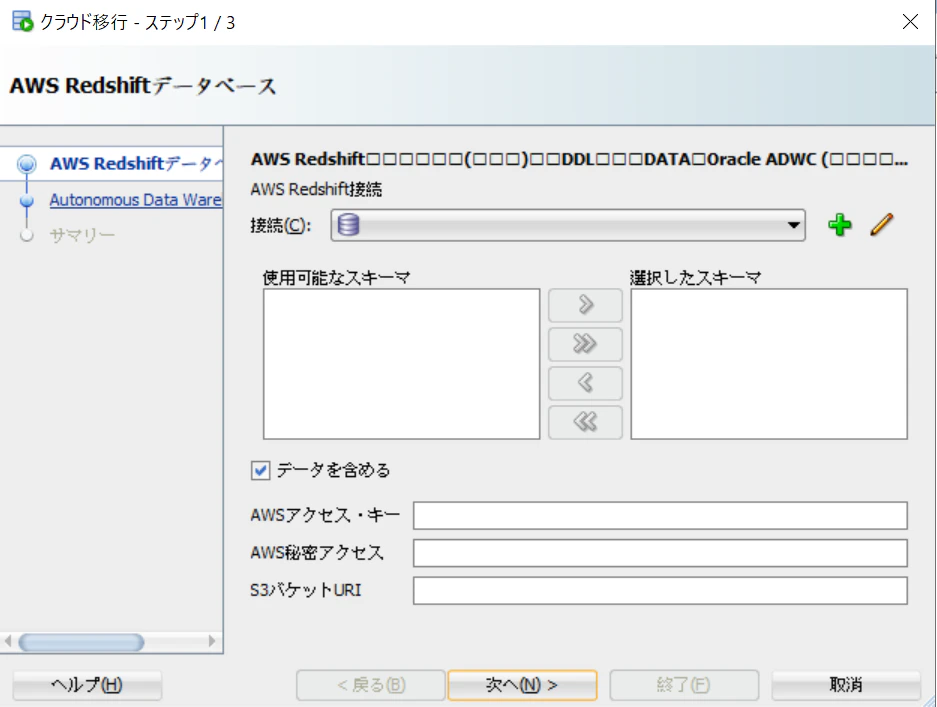Image resolution: width=937 pixels, height=707 pixels.
Task: Click the 取消 cancel button
Action: pyautogui.click(x=846, y=684)
